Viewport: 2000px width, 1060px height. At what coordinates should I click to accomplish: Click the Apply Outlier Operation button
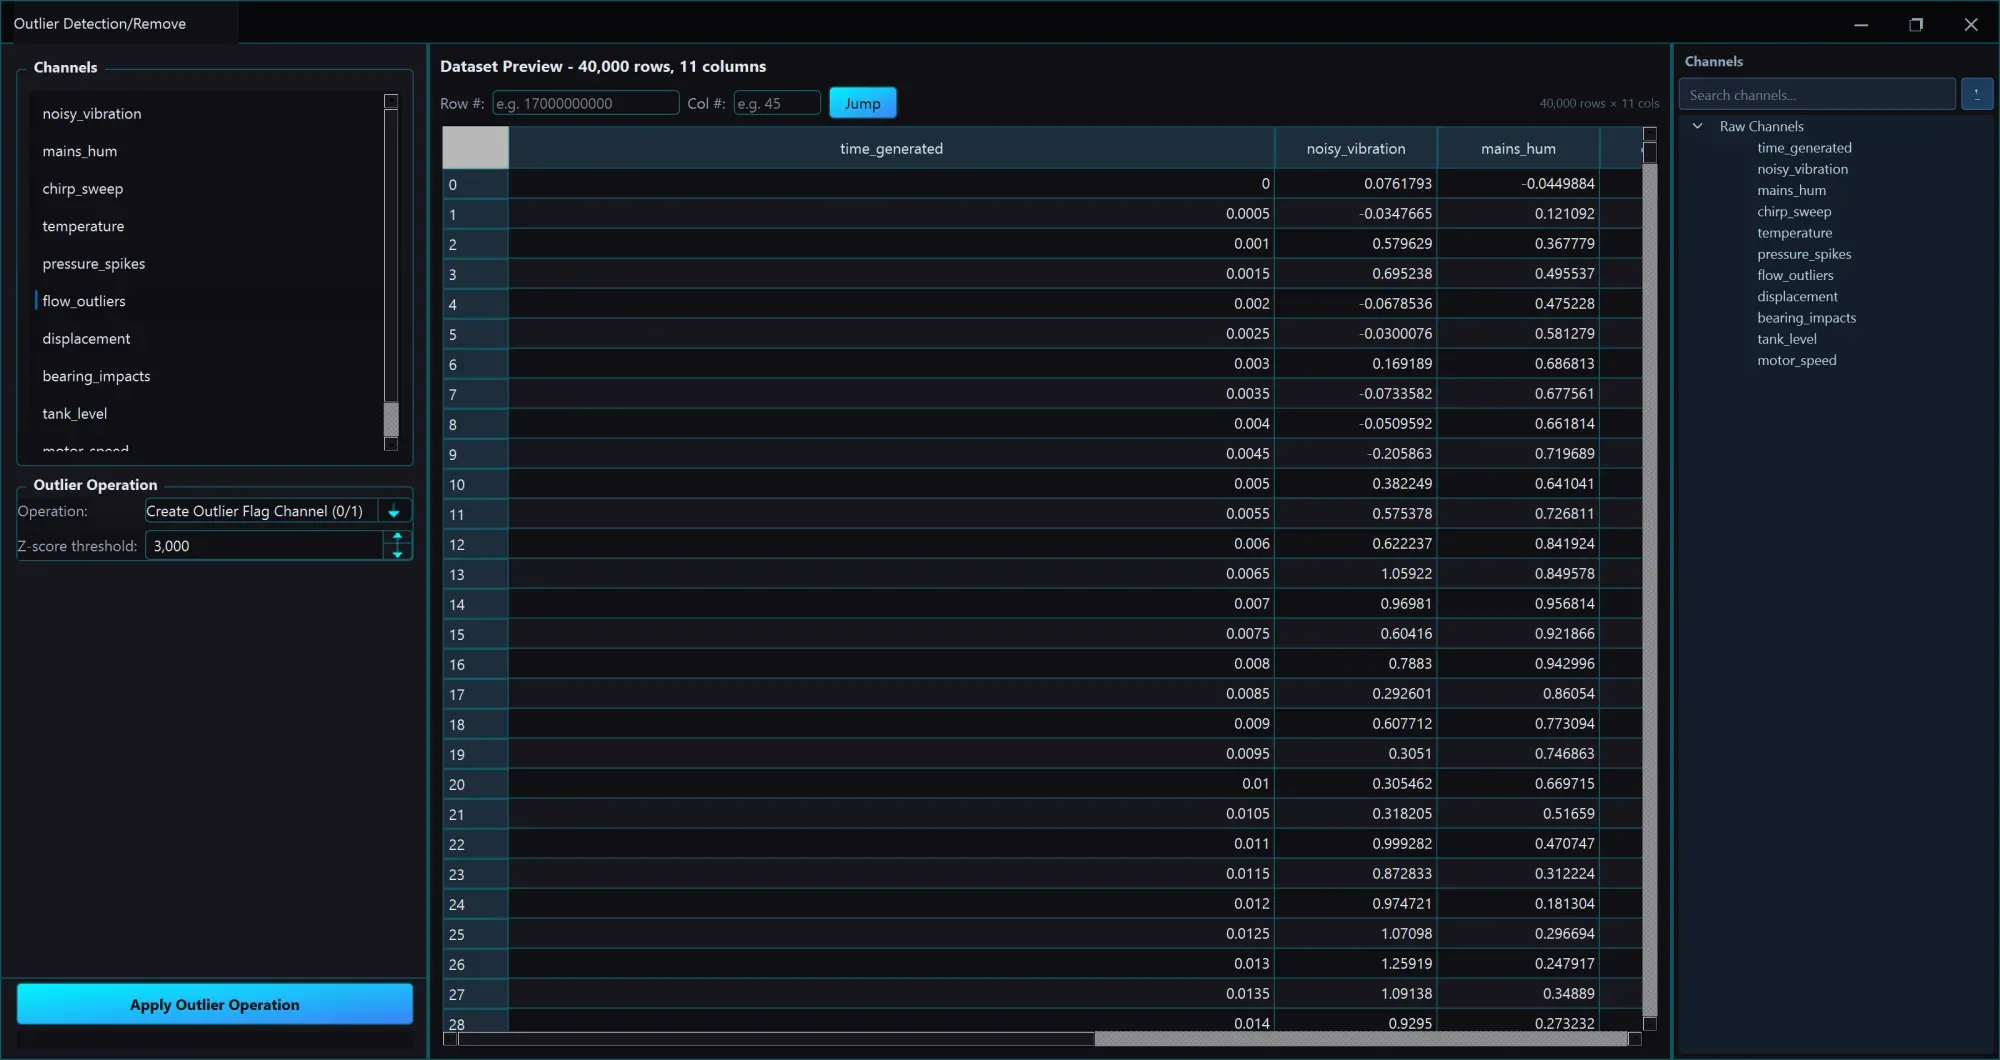[x=214, y=1004]
